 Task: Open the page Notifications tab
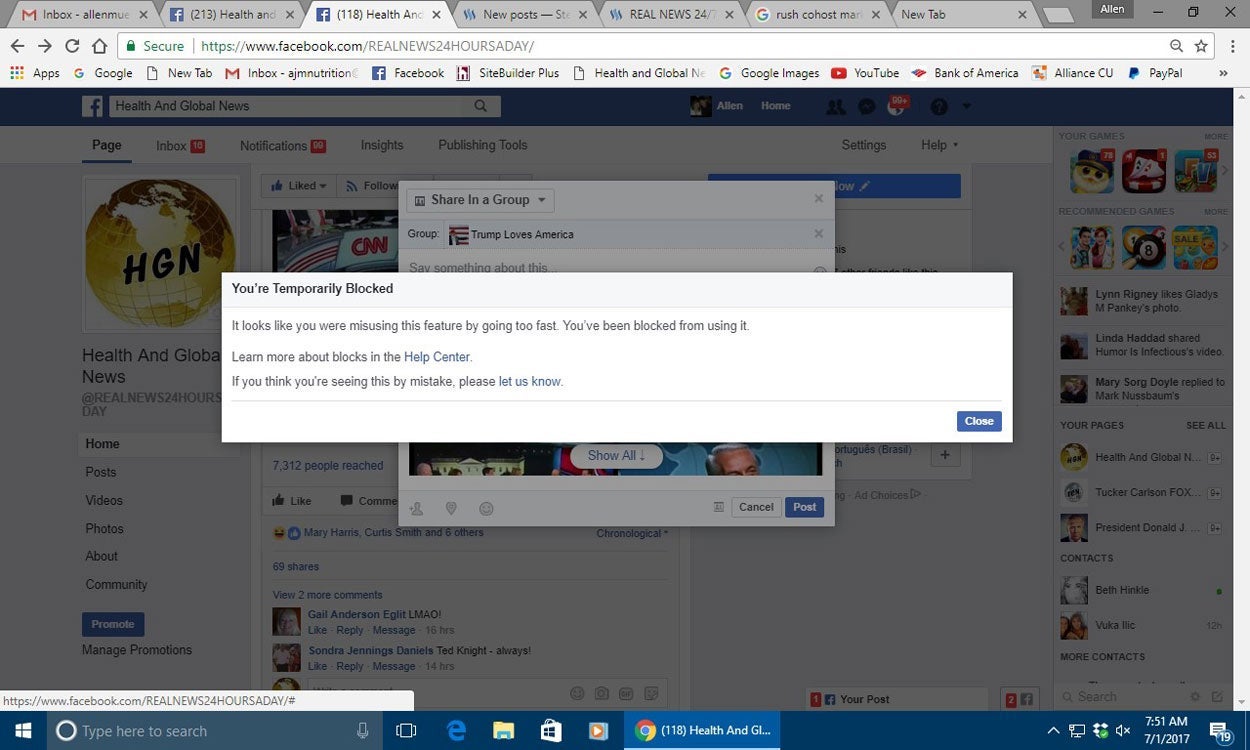pyautogui.click(x=283, y=146)
